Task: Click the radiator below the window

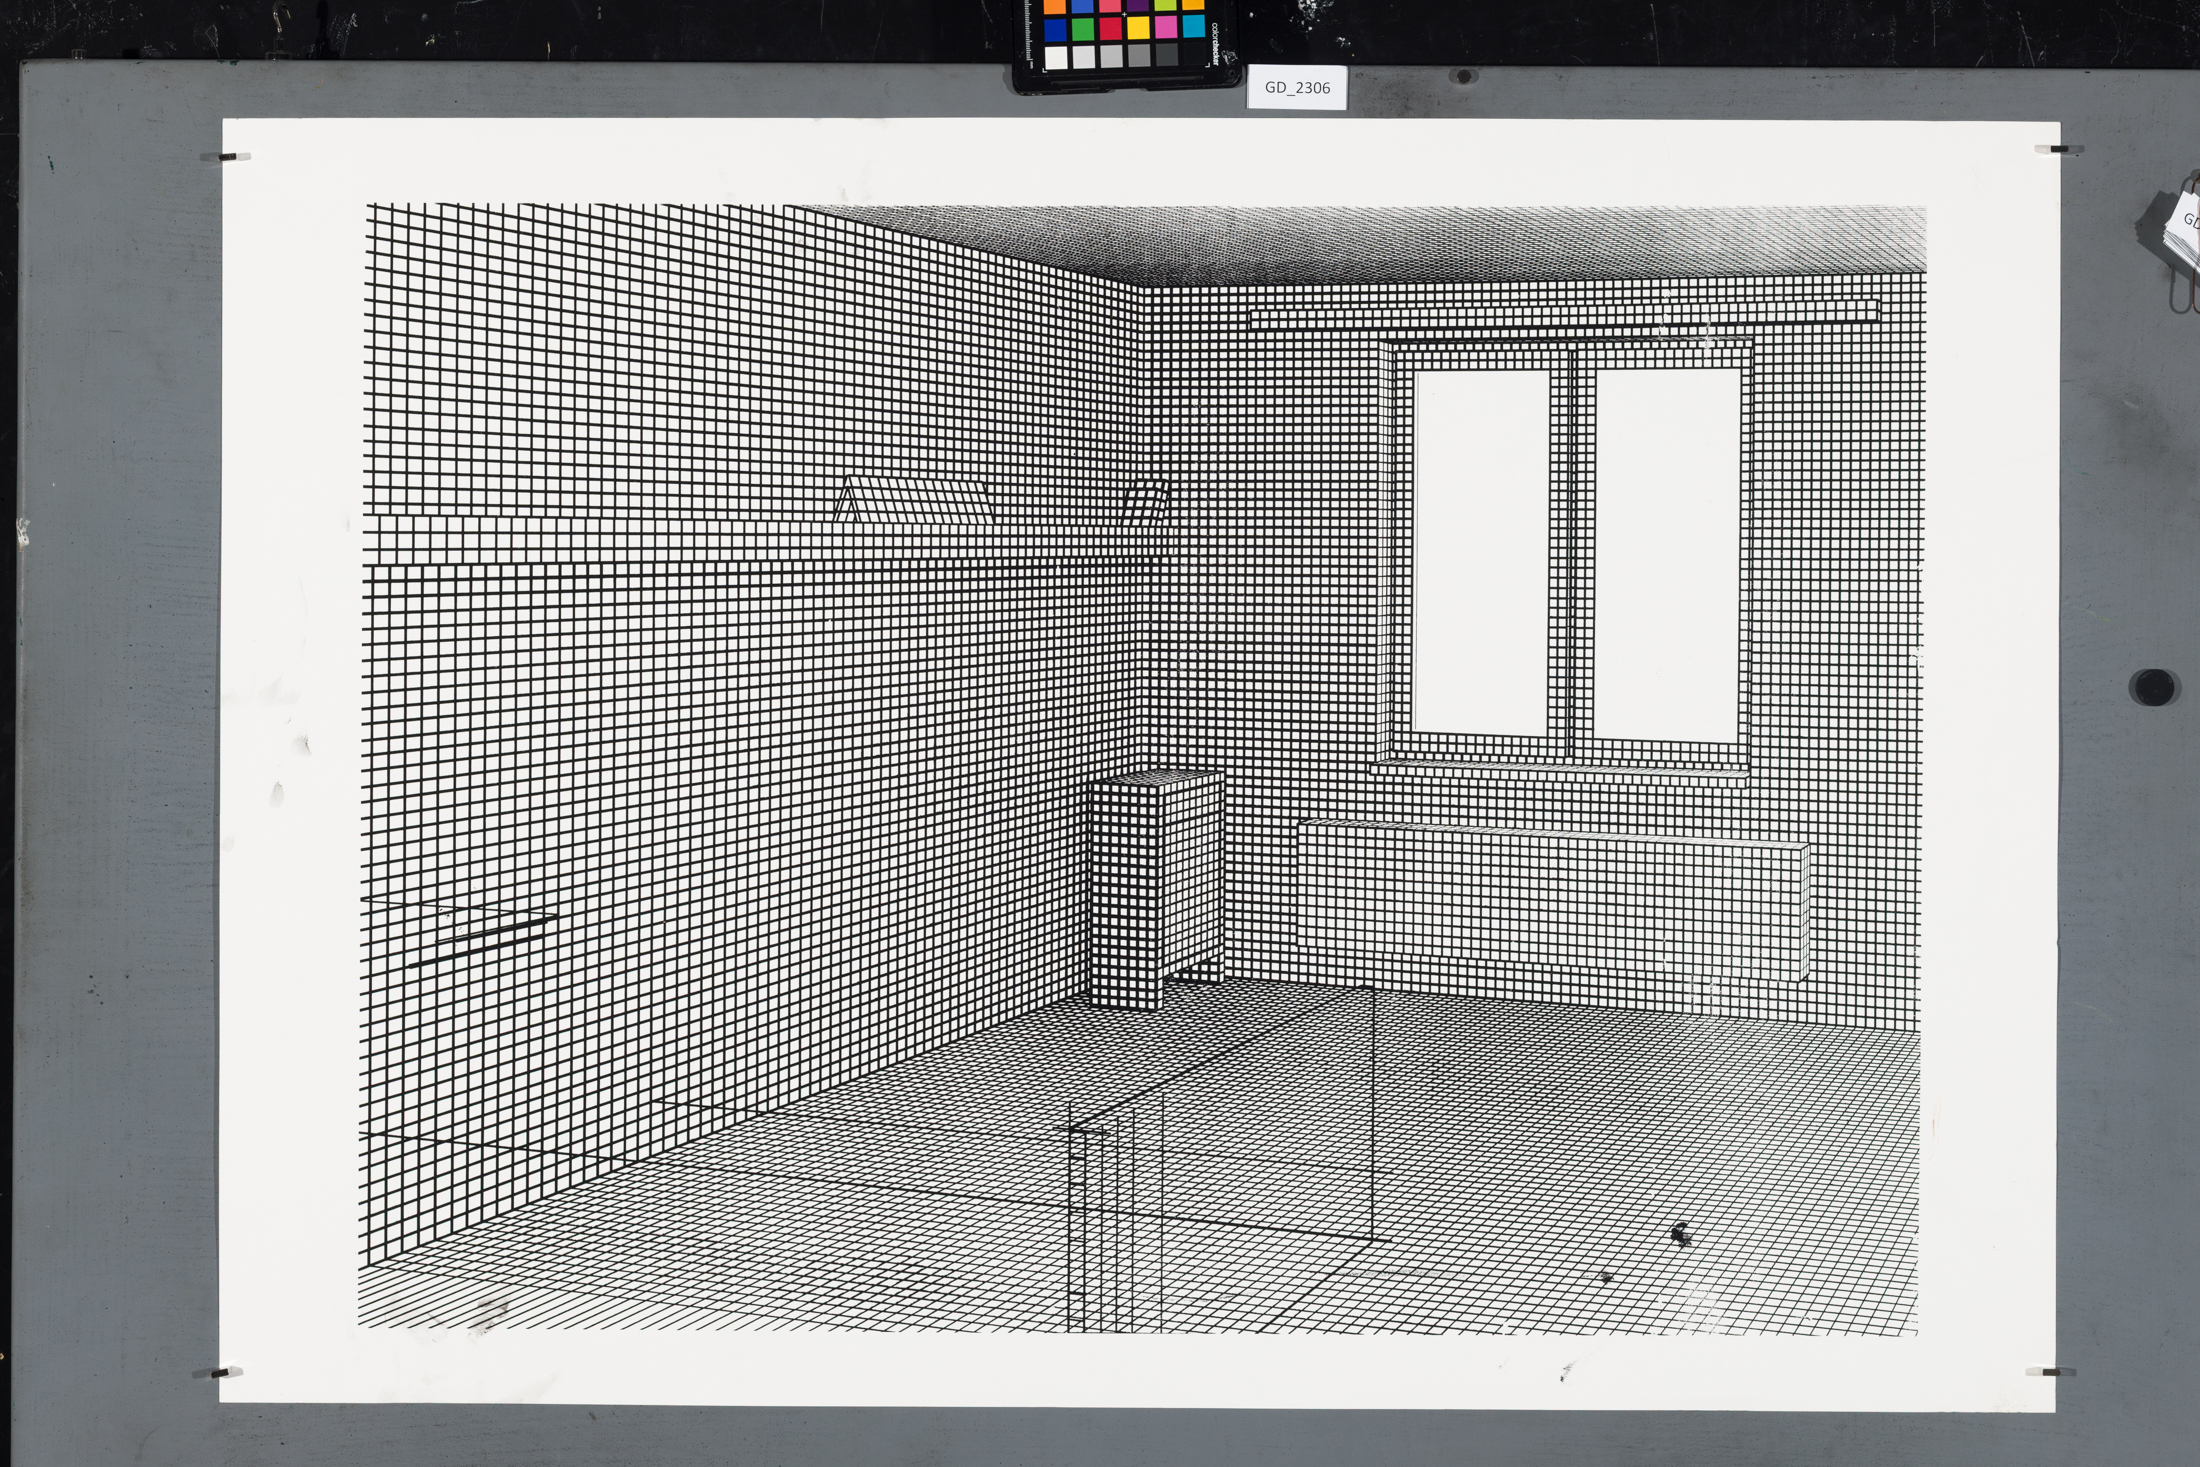Action: pyautogui.click(x=1550, y=895)
